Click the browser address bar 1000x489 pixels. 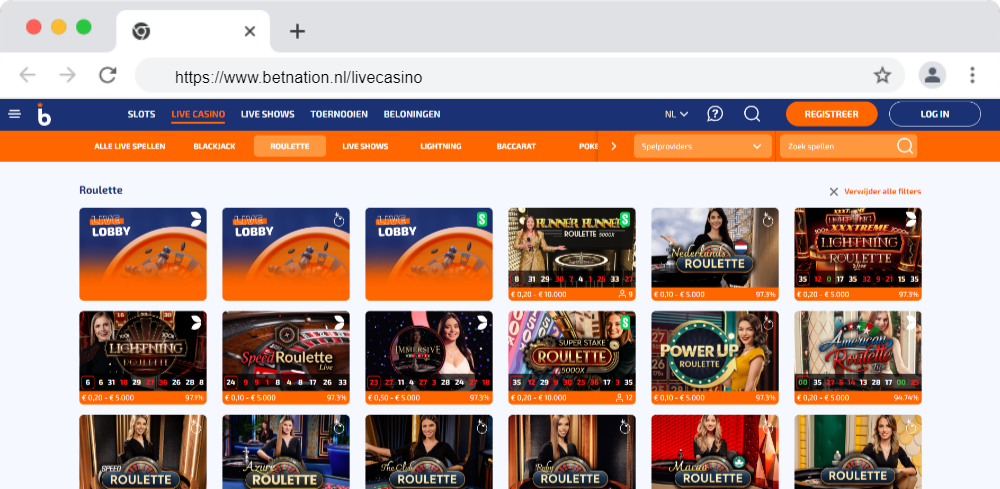click(x=520, y=76)
